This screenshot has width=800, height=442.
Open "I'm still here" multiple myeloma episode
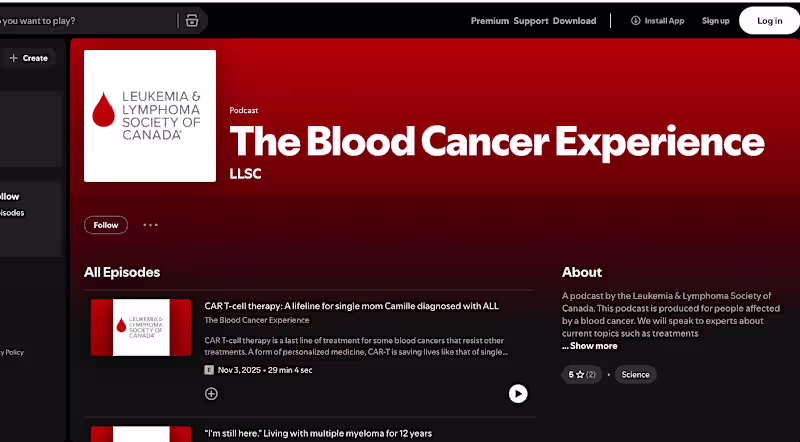pyautogui.click(x=318, y=433)
